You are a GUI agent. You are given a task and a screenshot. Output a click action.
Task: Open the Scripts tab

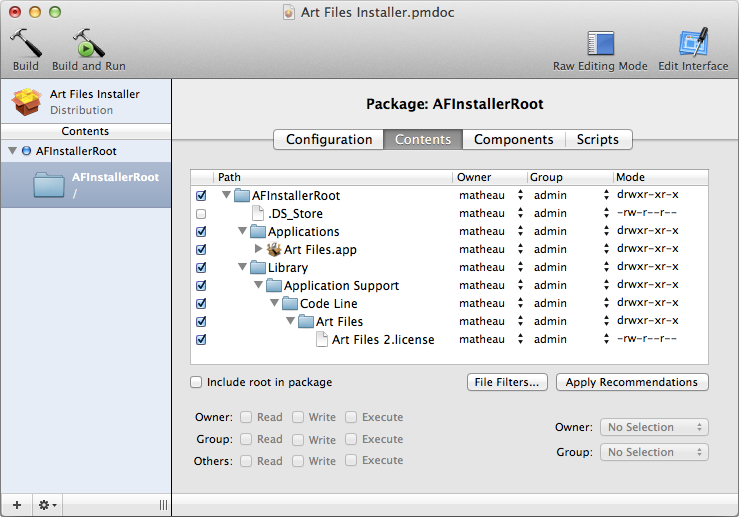[x=598, y=140]
